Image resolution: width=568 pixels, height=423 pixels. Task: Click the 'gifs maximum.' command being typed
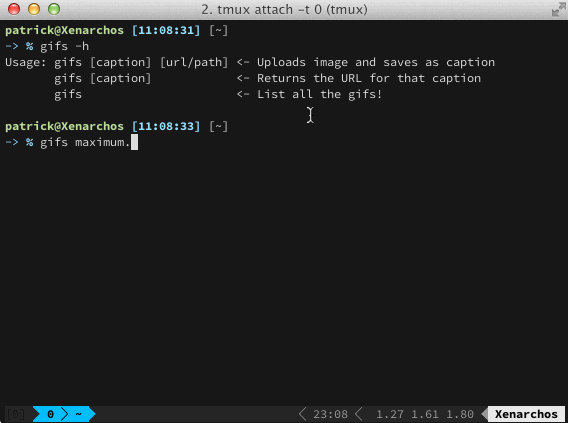[85, 142]
